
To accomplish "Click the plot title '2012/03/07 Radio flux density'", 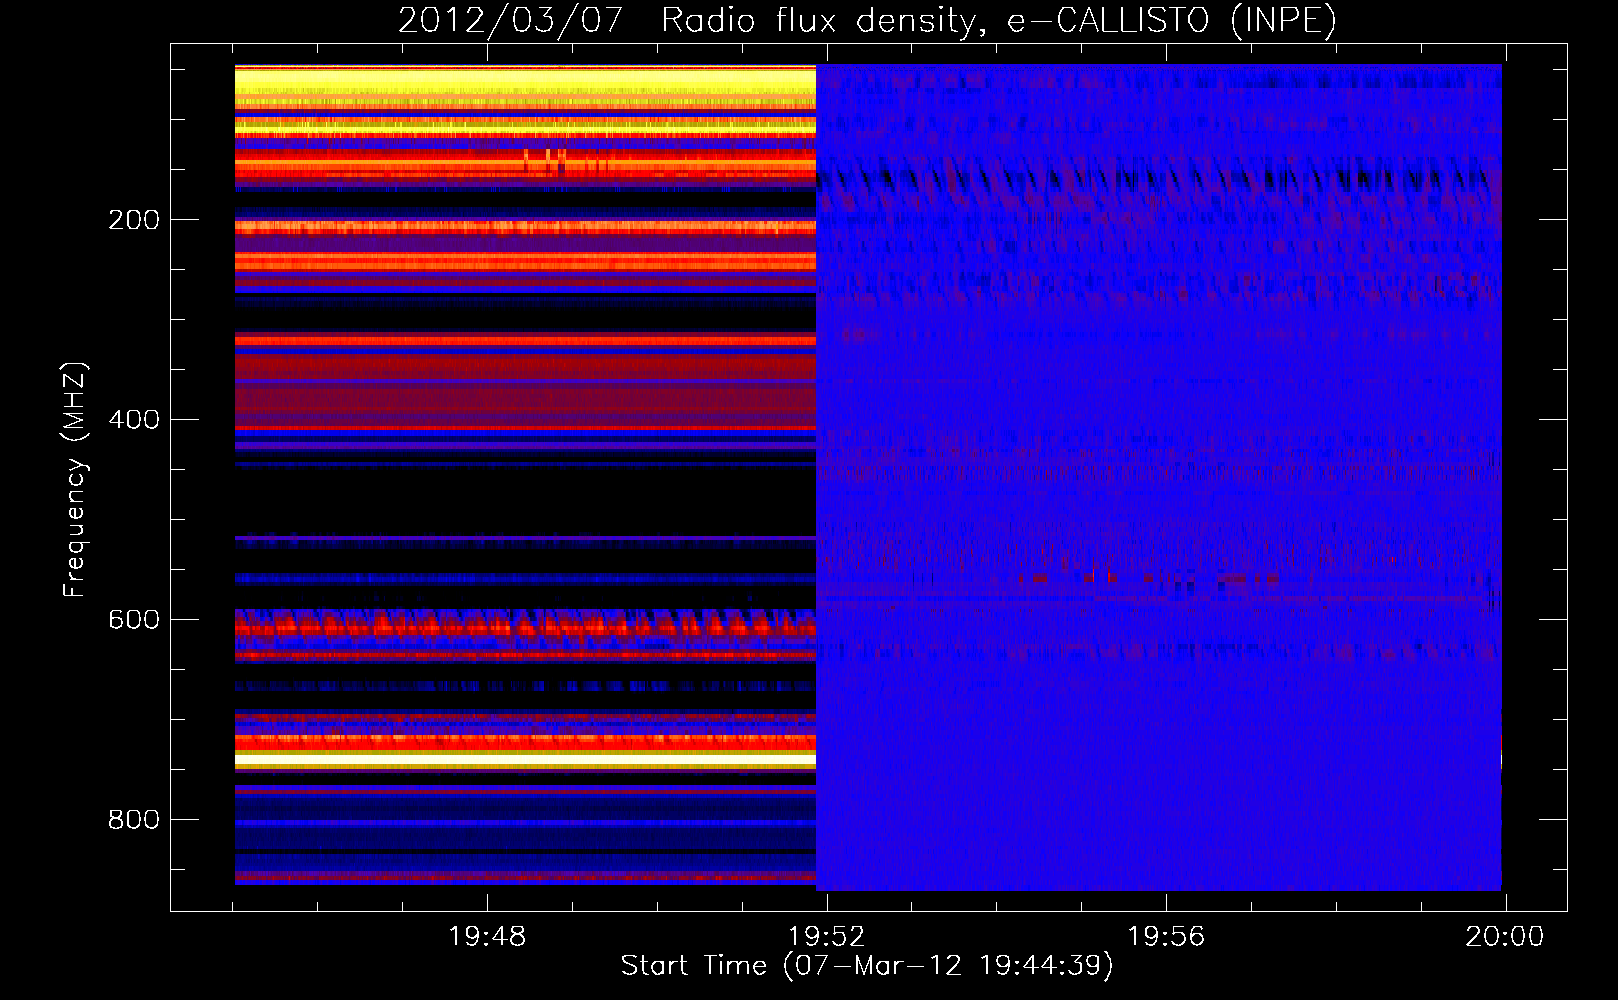I will pos(867,20).
